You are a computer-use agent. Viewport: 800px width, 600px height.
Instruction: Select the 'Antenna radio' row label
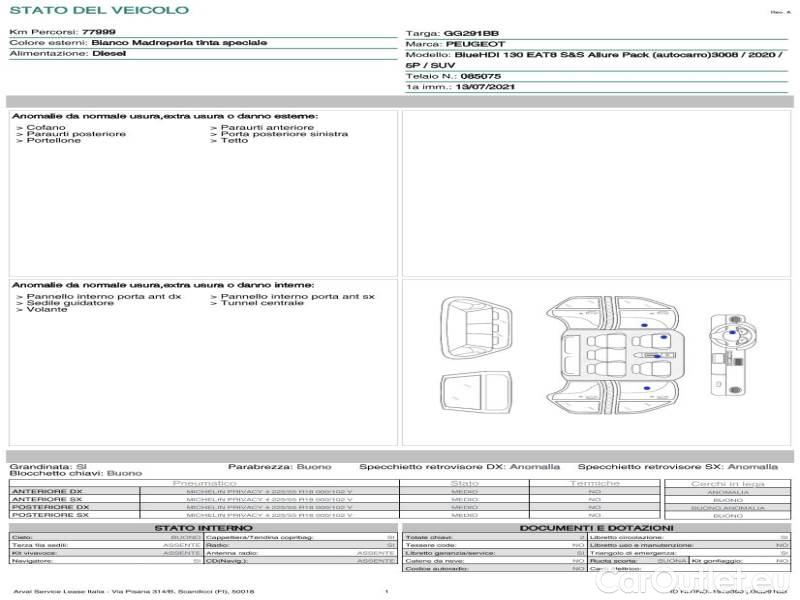pyautogui.click(x=232, y=553)
